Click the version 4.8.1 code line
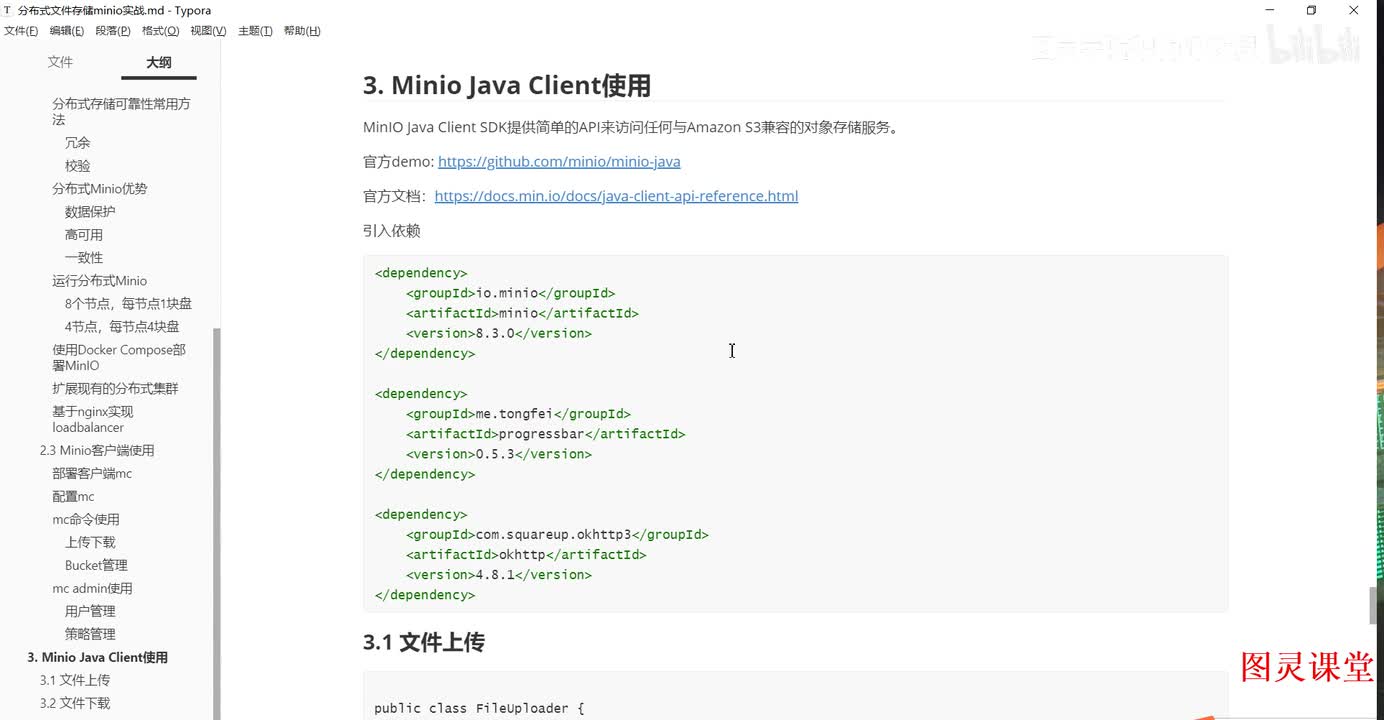The height and width of the screenshot is (720, 1384). 499,575
